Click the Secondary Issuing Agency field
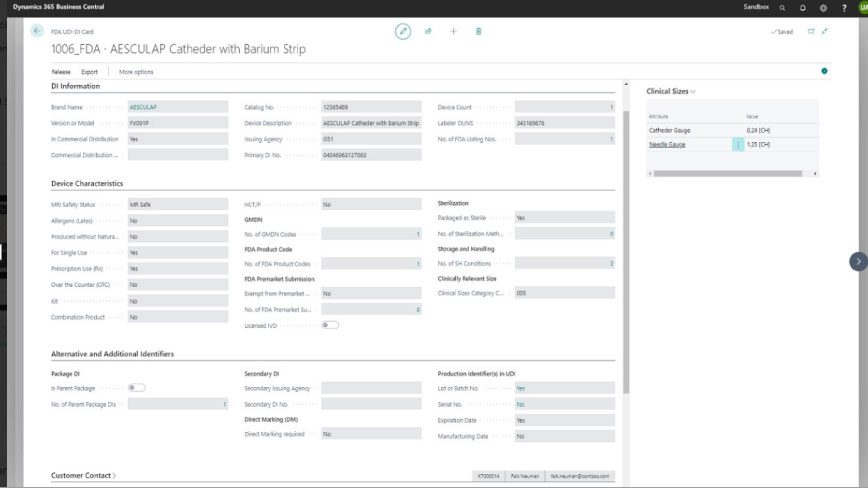This screenshot has width=868, height=494. click(371, 388)
